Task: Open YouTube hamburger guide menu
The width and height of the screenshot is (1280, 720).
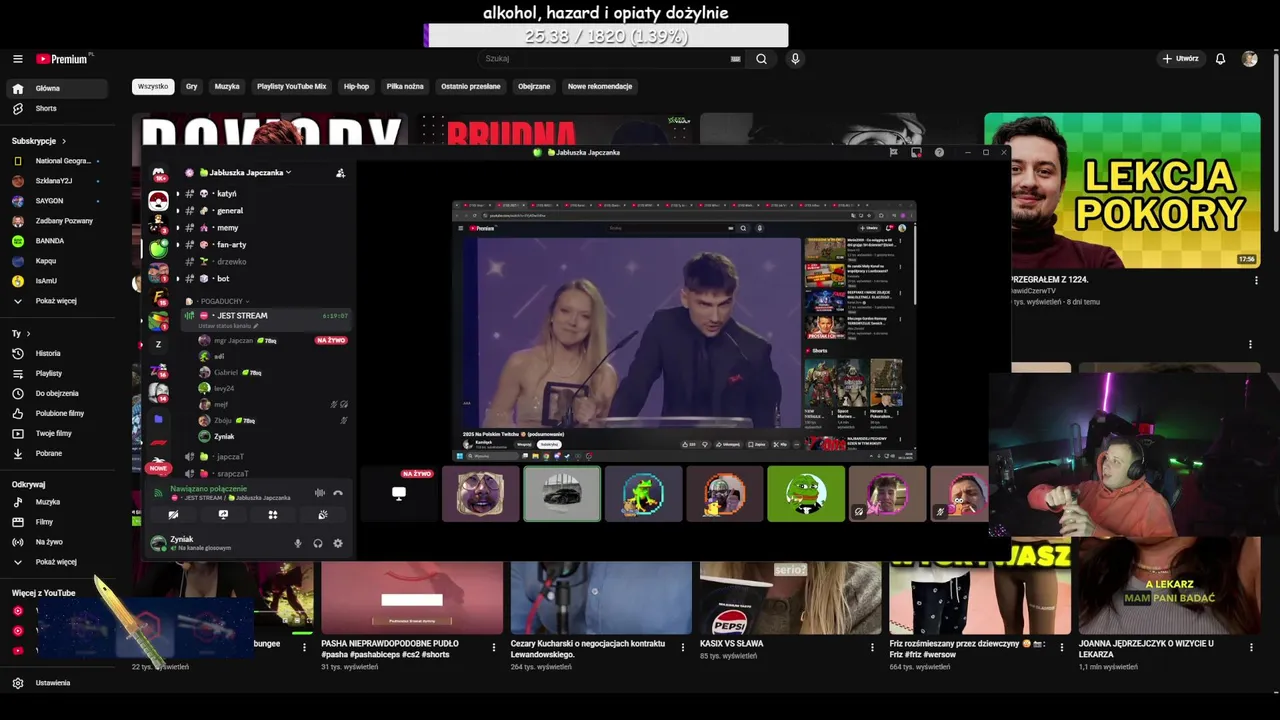Action: point(17,59)
